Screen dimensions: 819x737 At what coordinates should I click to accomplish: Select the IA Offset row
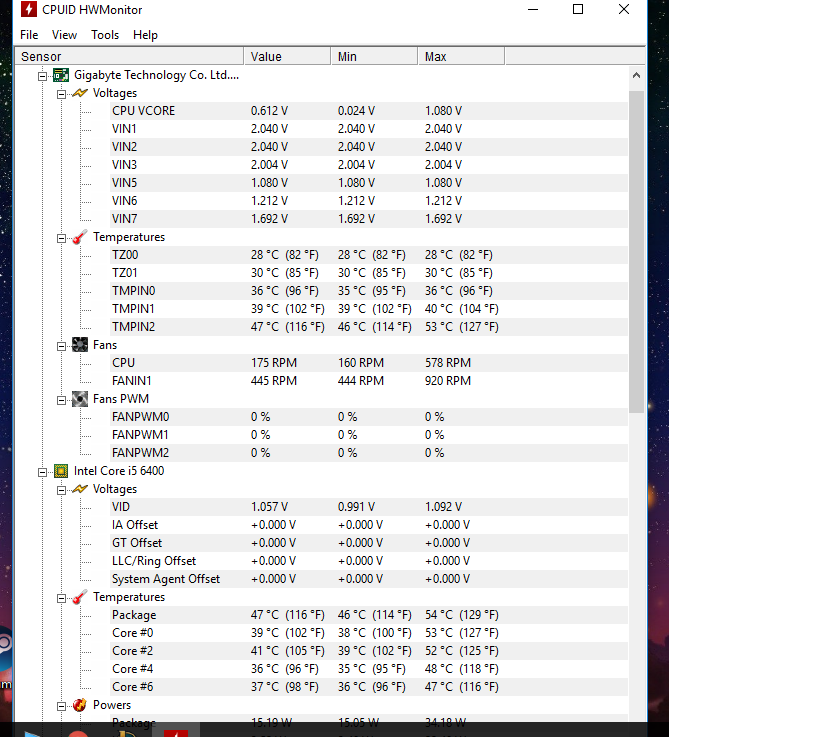click(x=368, y=525)
